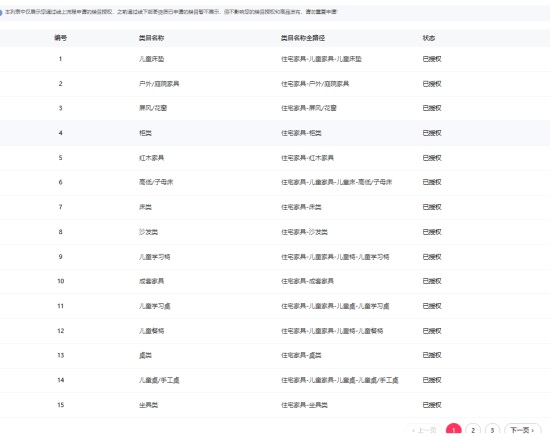Screen dimensions: 550x436
Task: Select the 儿童桌/手工桌 category name
Action: (x=159, y=380)
